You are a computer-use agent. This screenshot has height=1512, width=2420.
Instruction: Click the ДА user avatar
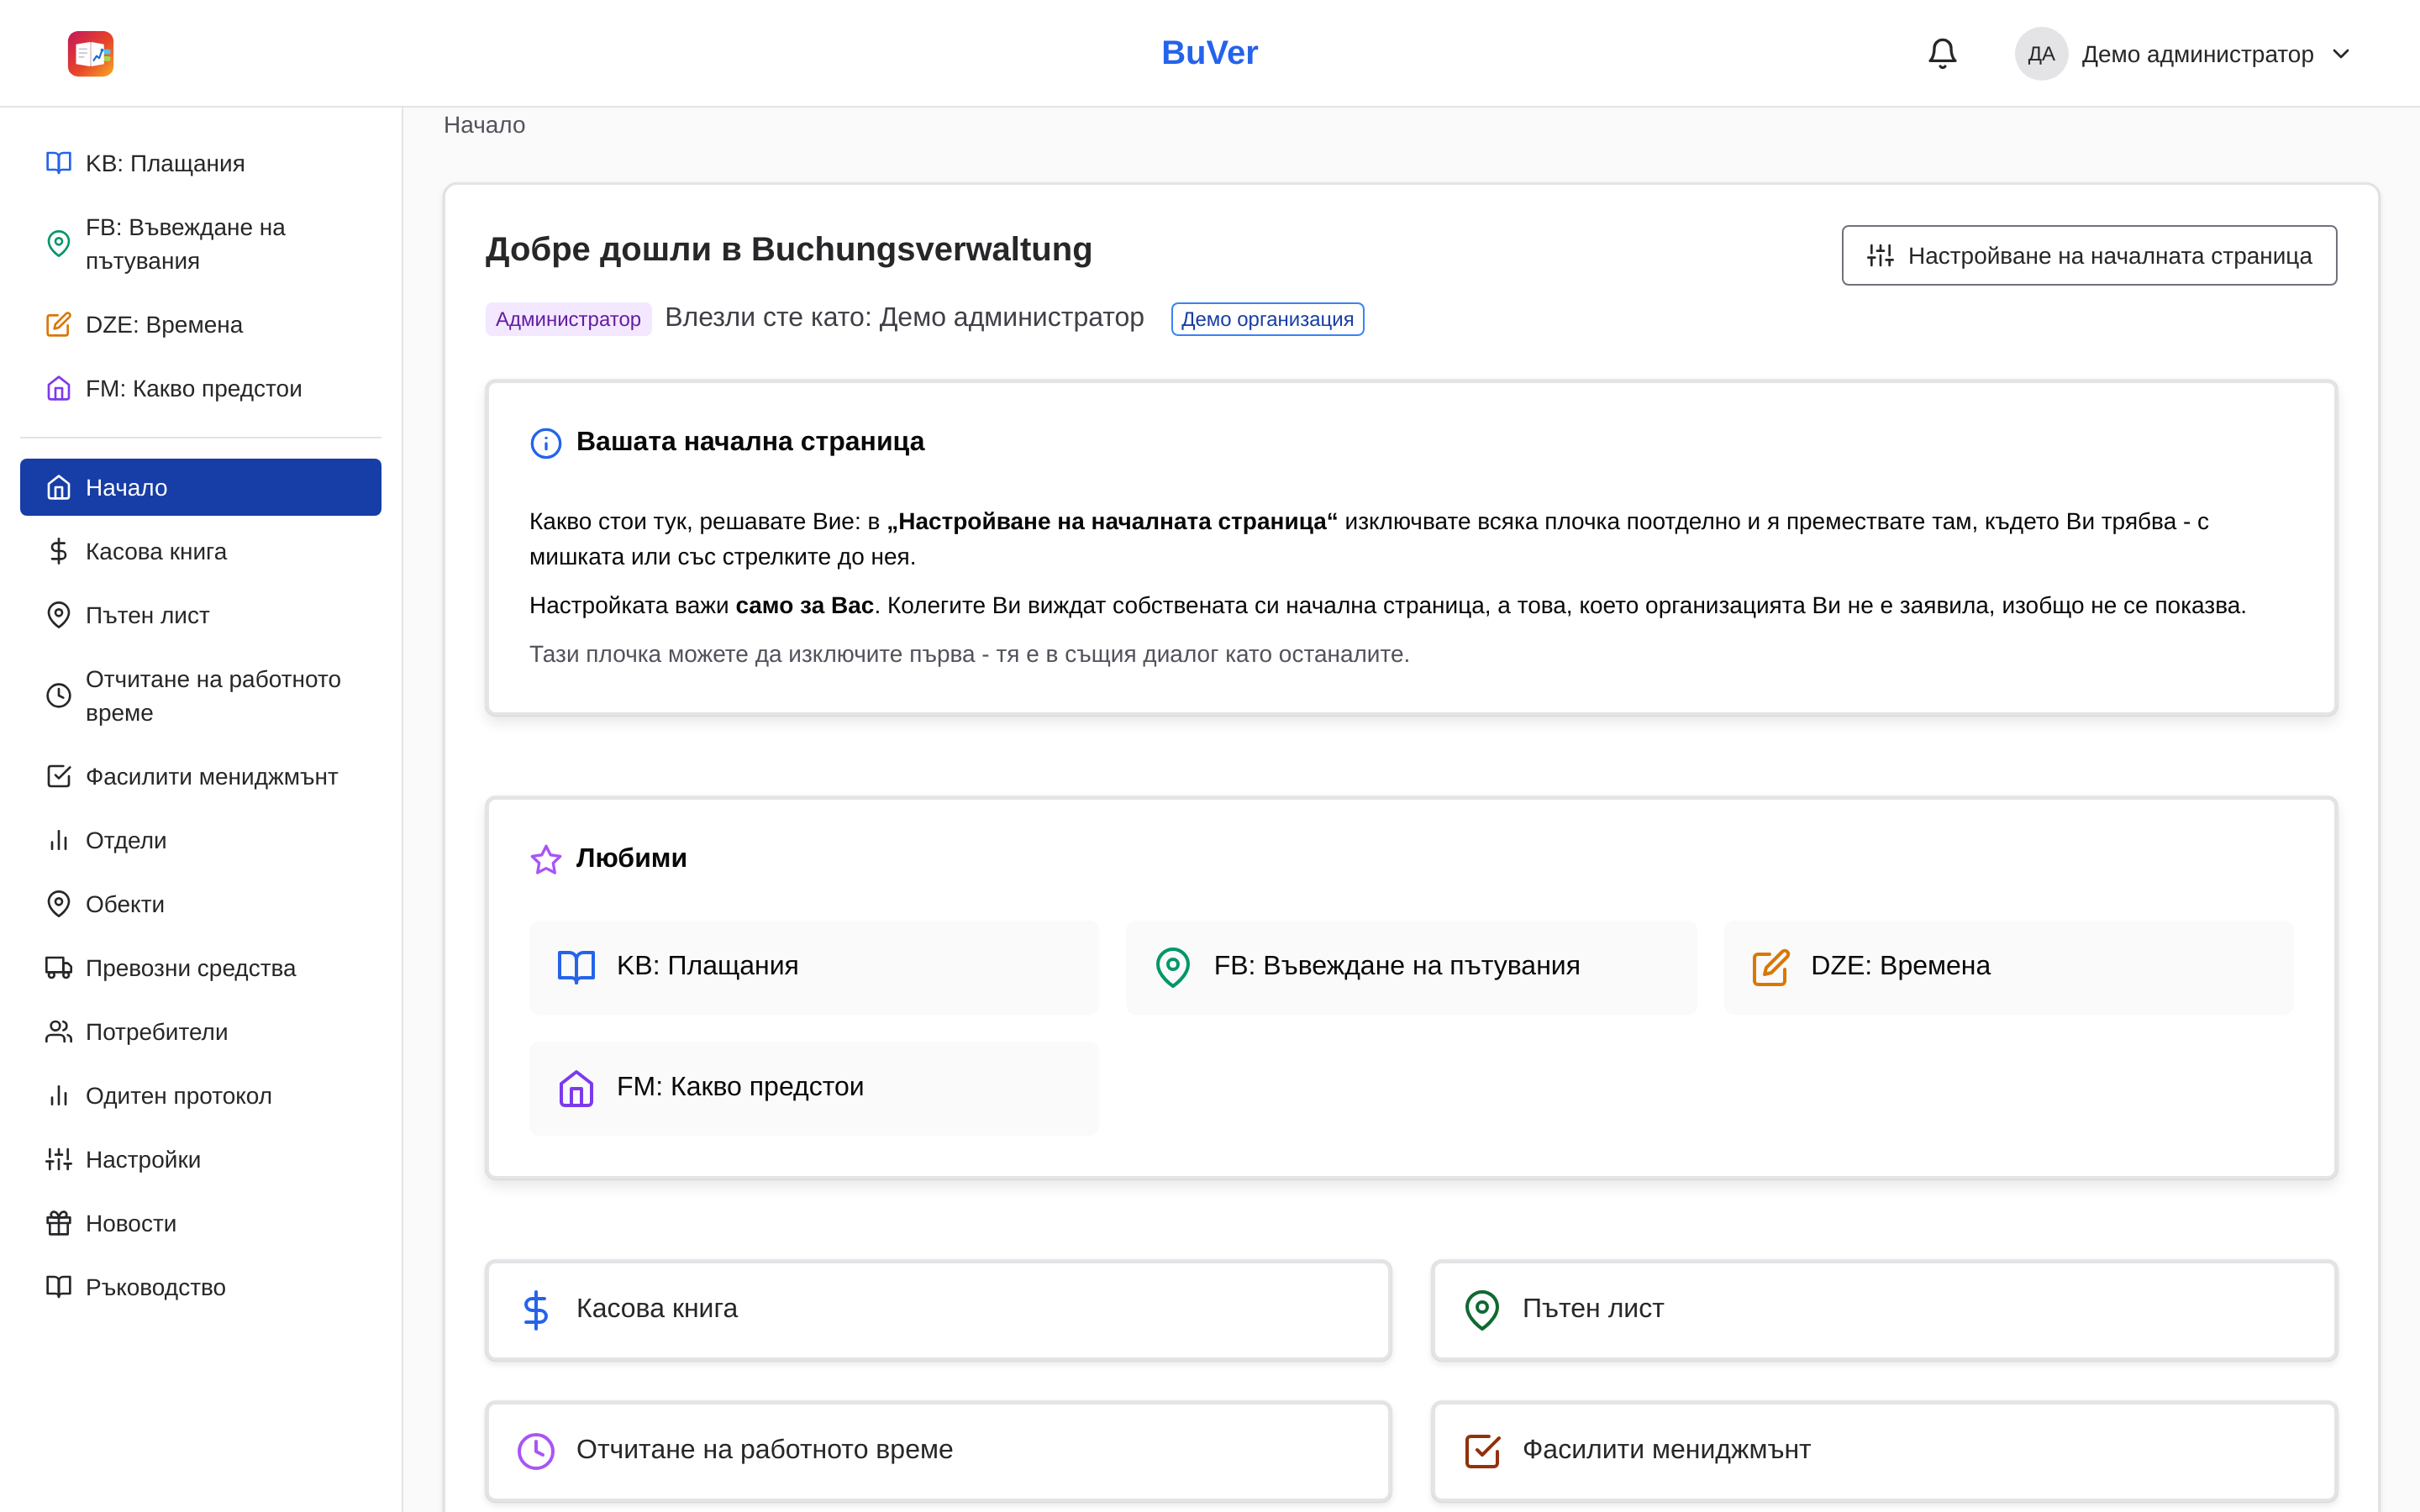pos(2041,54)
